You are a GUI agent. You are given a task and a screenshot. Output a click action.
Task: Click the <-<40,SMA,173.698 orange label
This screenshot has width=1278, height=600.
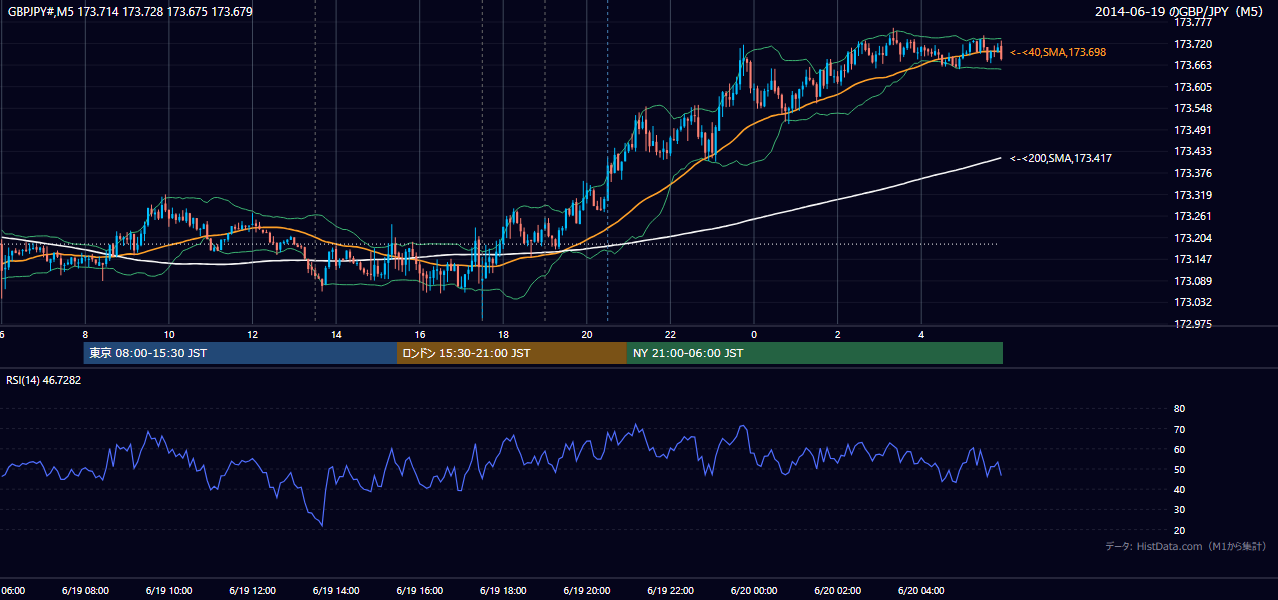tap(1058, 52)
